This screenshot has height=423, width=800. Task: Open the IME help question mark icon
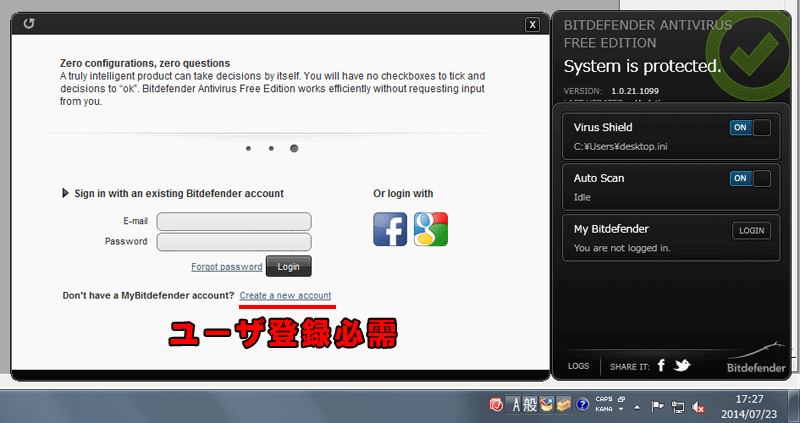coord(582,405)
